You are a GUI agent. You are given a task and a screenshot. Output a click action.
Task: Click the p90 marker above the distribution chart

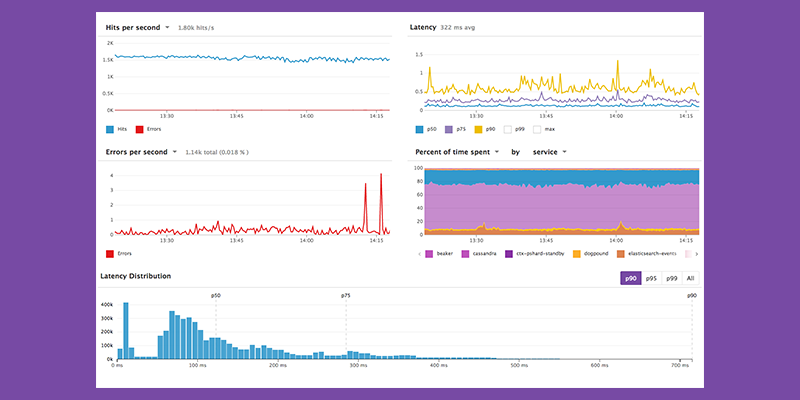tap(692, 295)
